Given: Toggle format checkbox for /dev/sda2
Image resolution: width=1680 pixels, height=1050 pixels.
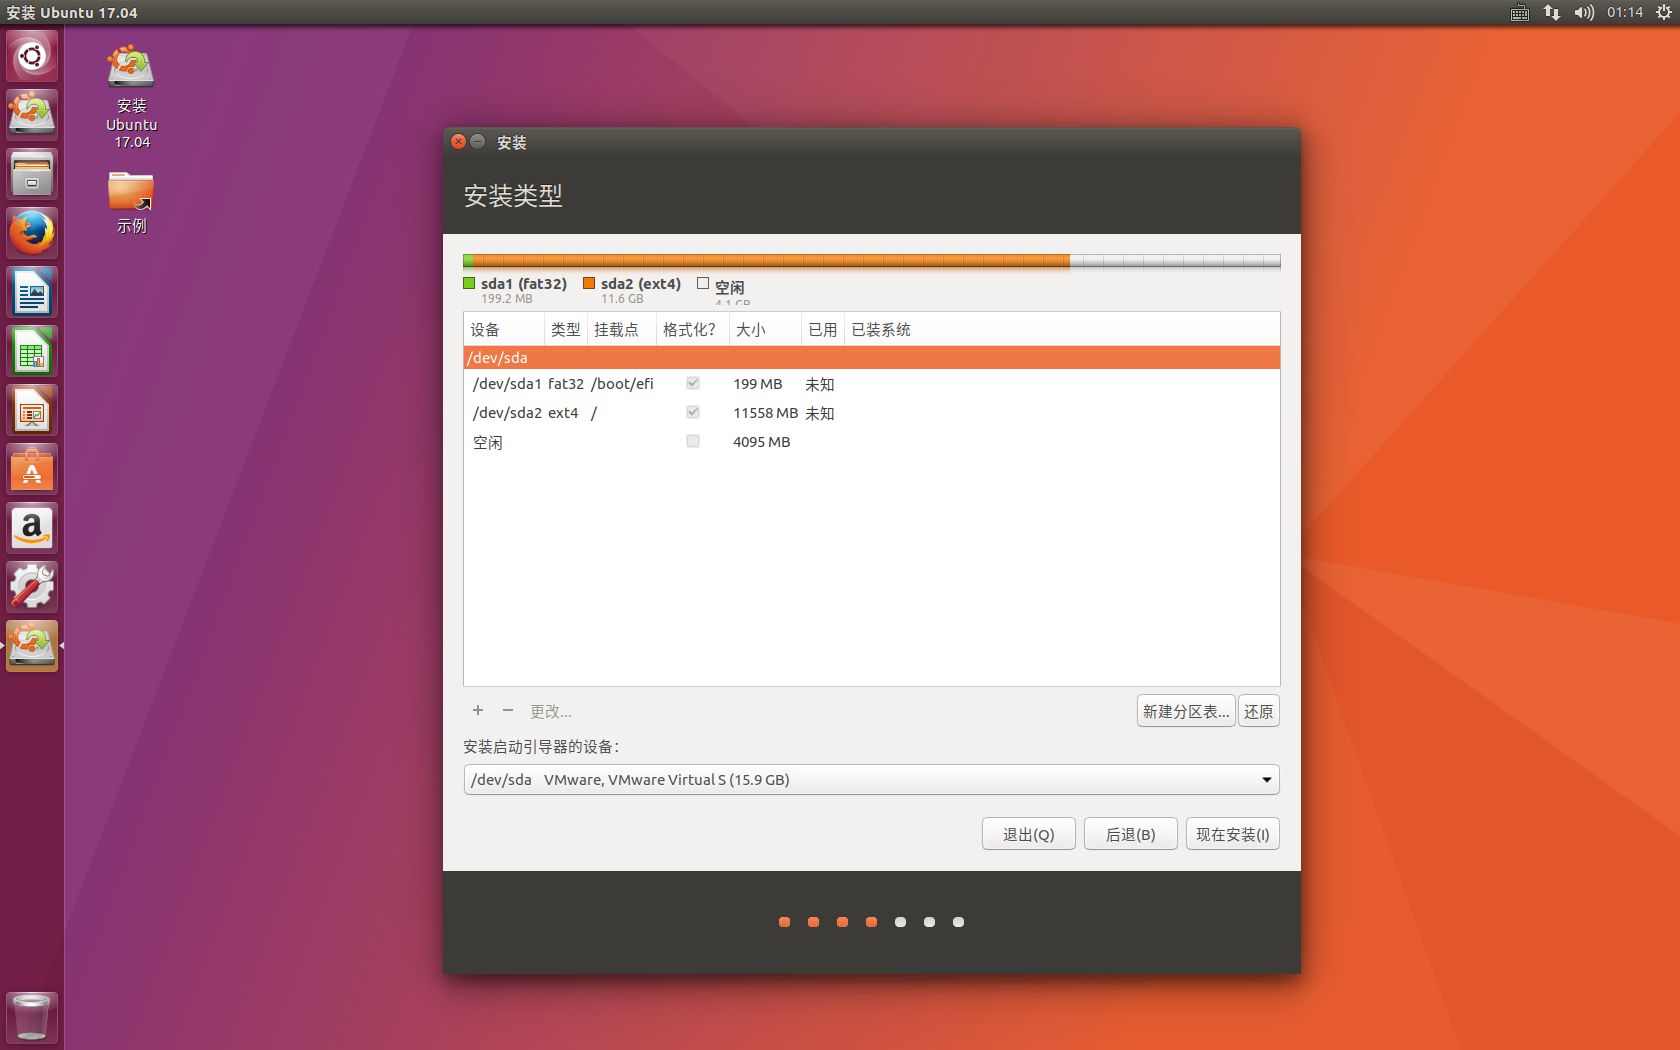Looking at the screenshot, I should (x=693, y=412).
